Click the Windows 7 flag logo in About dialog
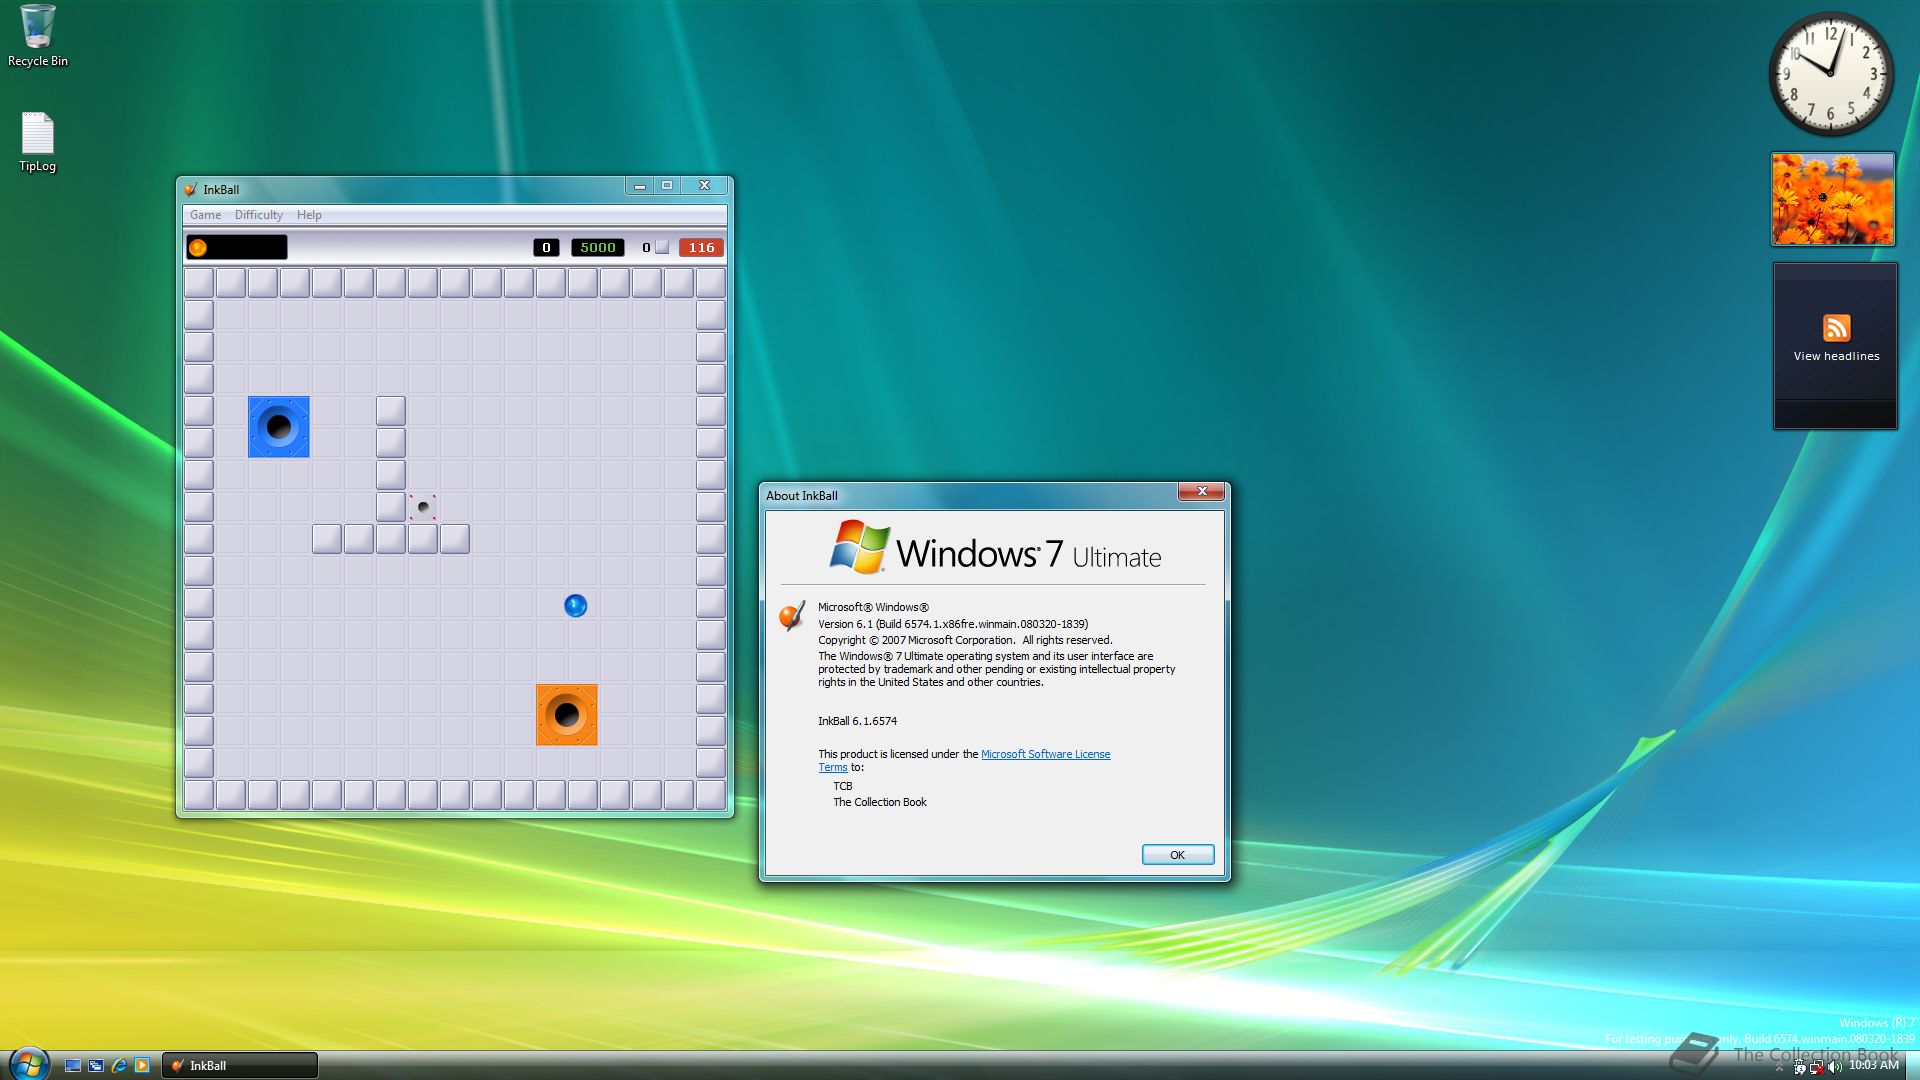Image resolution: width=1920 pixels, height=1080 pixels. coord(860,547)
